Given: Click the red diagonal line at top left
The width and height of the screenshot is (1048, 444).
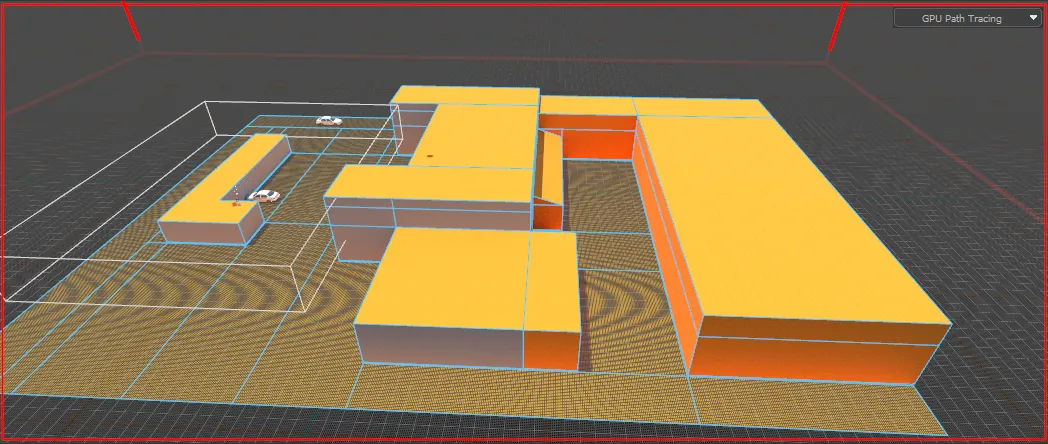Looking at the screenshot, I should 130,19.
